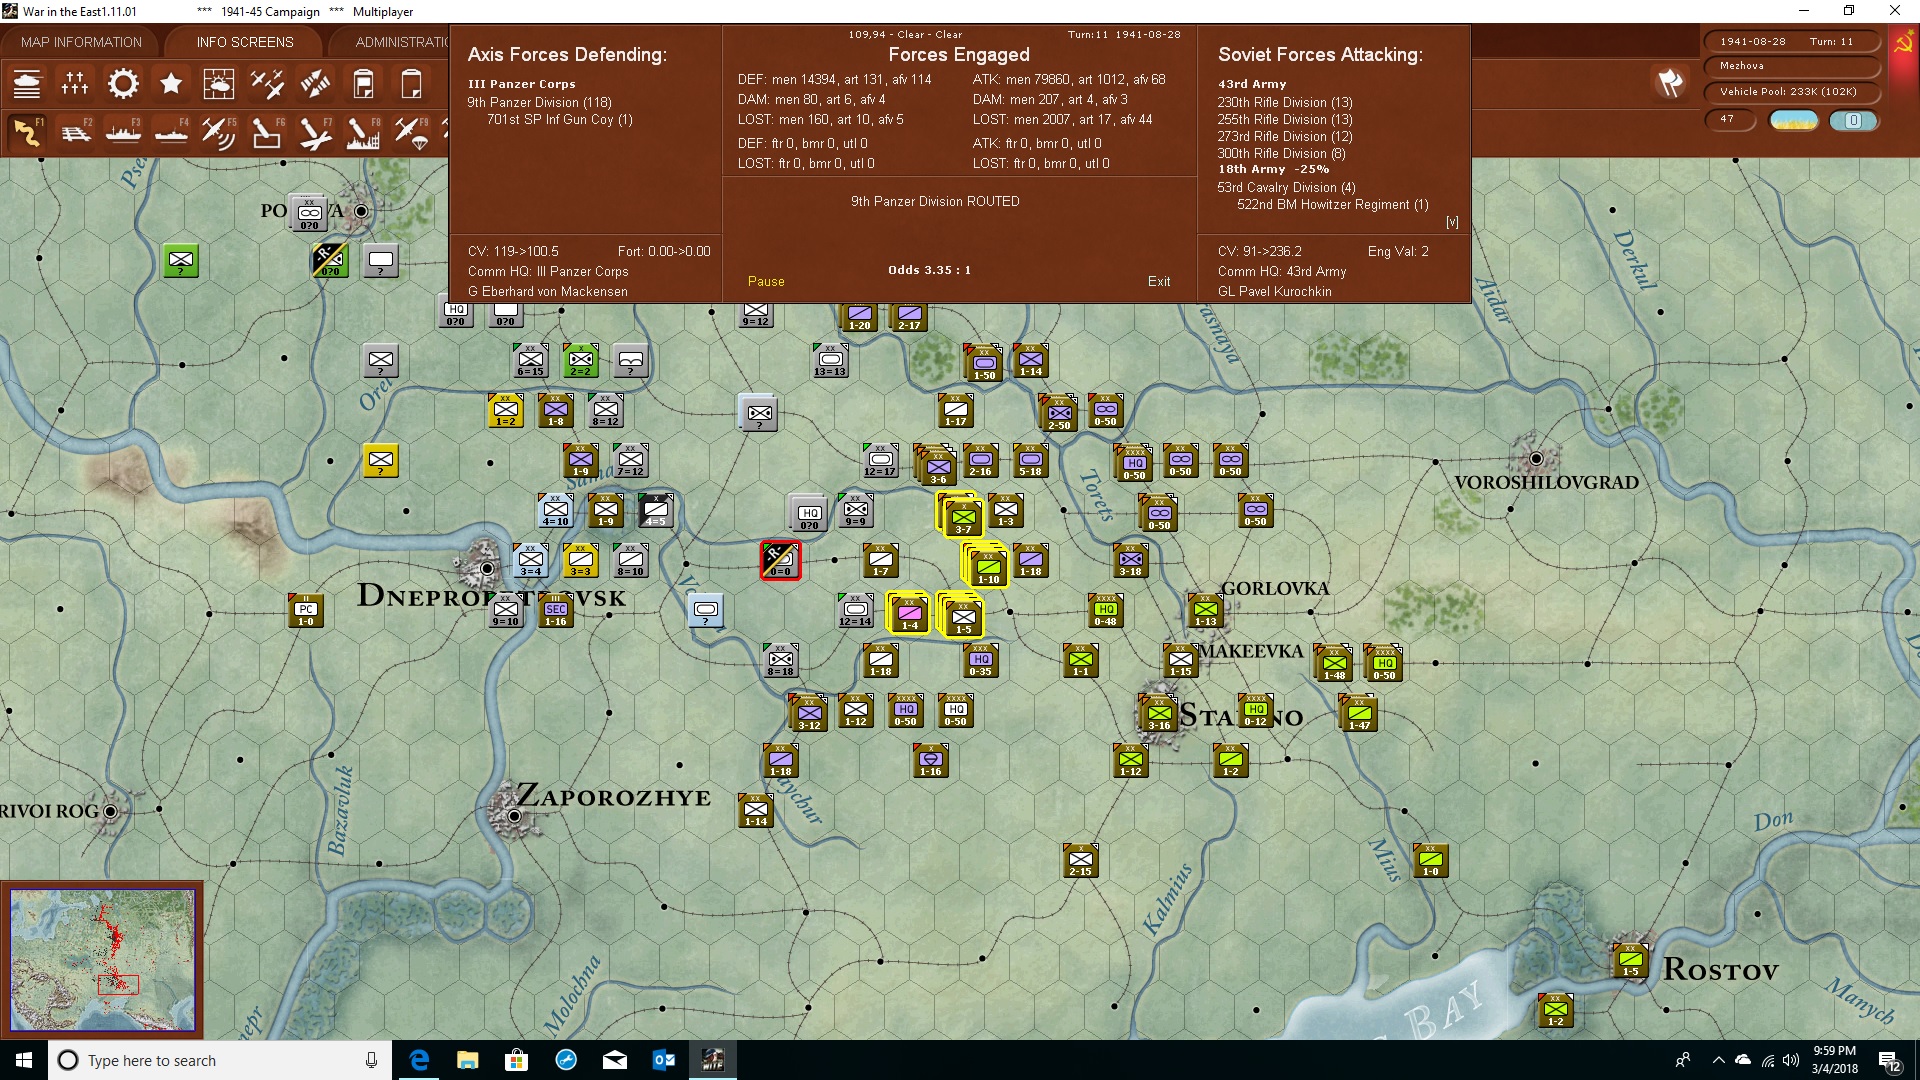Open 230th Rifle Division (13) entry
The height and width of the screenshot is (1080, 1920).
tap(1285, 102)
